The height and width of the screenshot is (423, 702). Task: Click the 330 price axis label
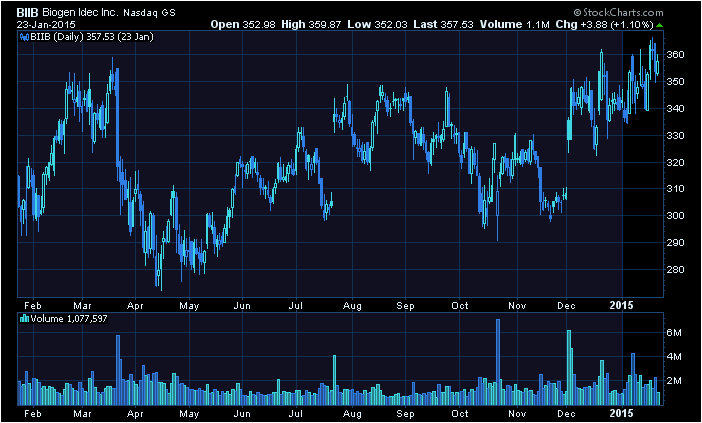click(675, 135)
